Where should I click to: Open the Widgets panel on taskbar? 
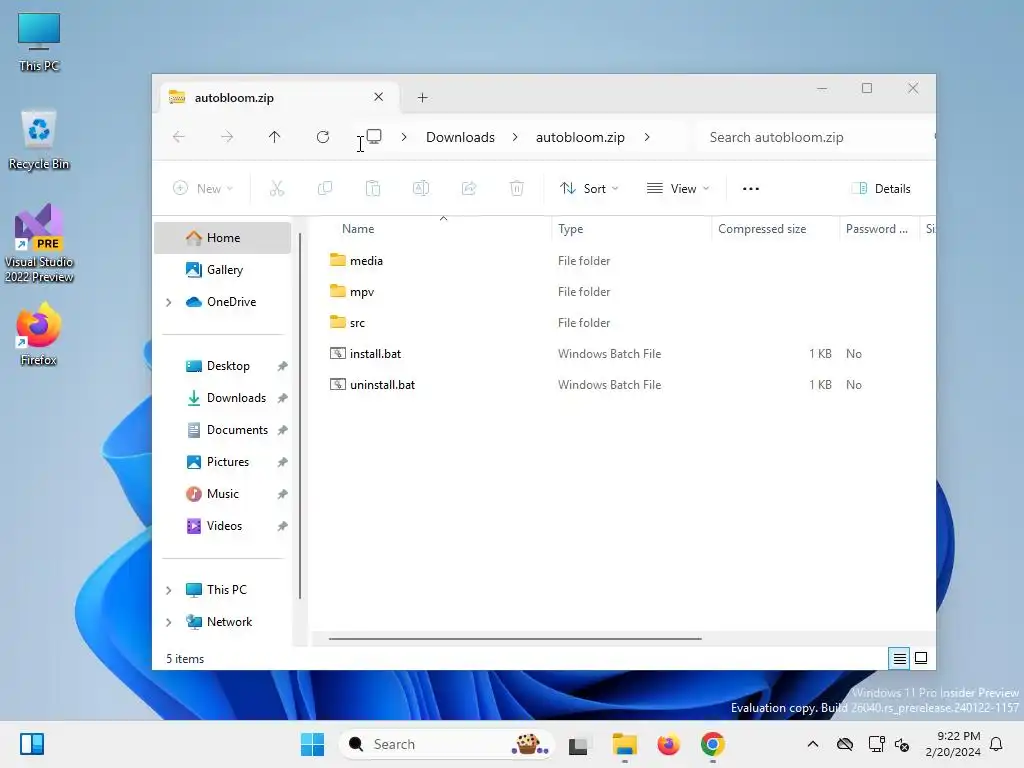pos(31,744)
